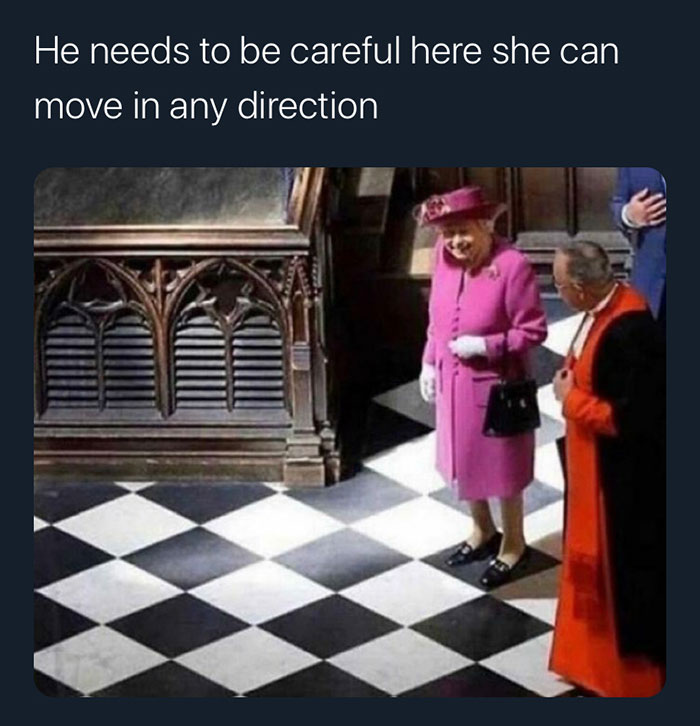Viewport: 700px width, 726px height.
Task: Click the word 'careful' in the caption
Action: [x=344, y=51]
